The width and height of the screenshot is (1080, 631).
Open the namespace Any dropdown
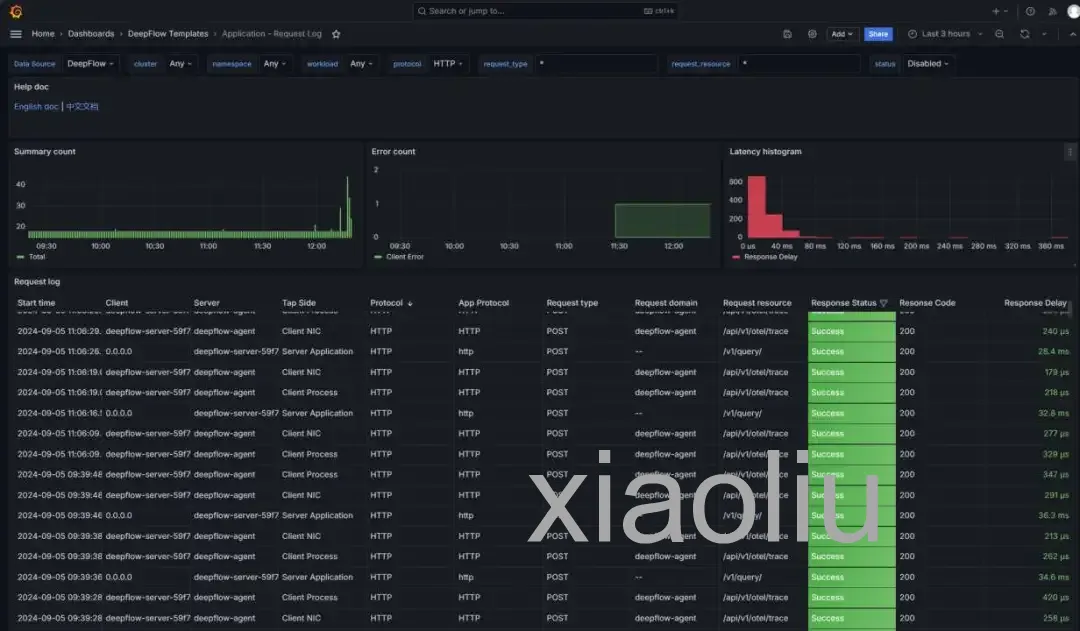coord(275,63)
